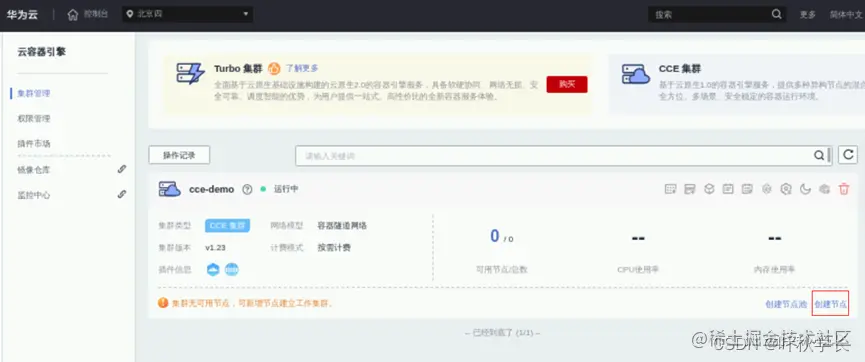Click the help question mark beside cce-demo

coord(247,189)
